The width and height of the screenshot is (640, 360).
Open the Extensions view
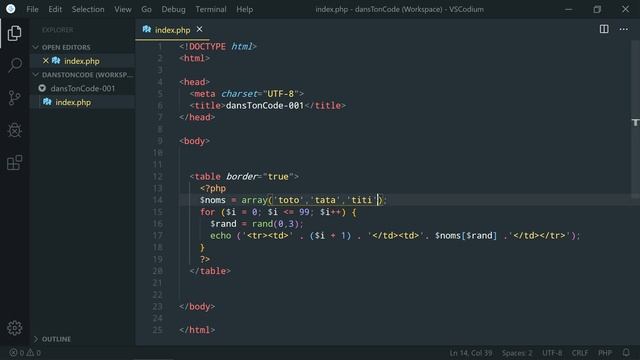click(x=15, y=162)
